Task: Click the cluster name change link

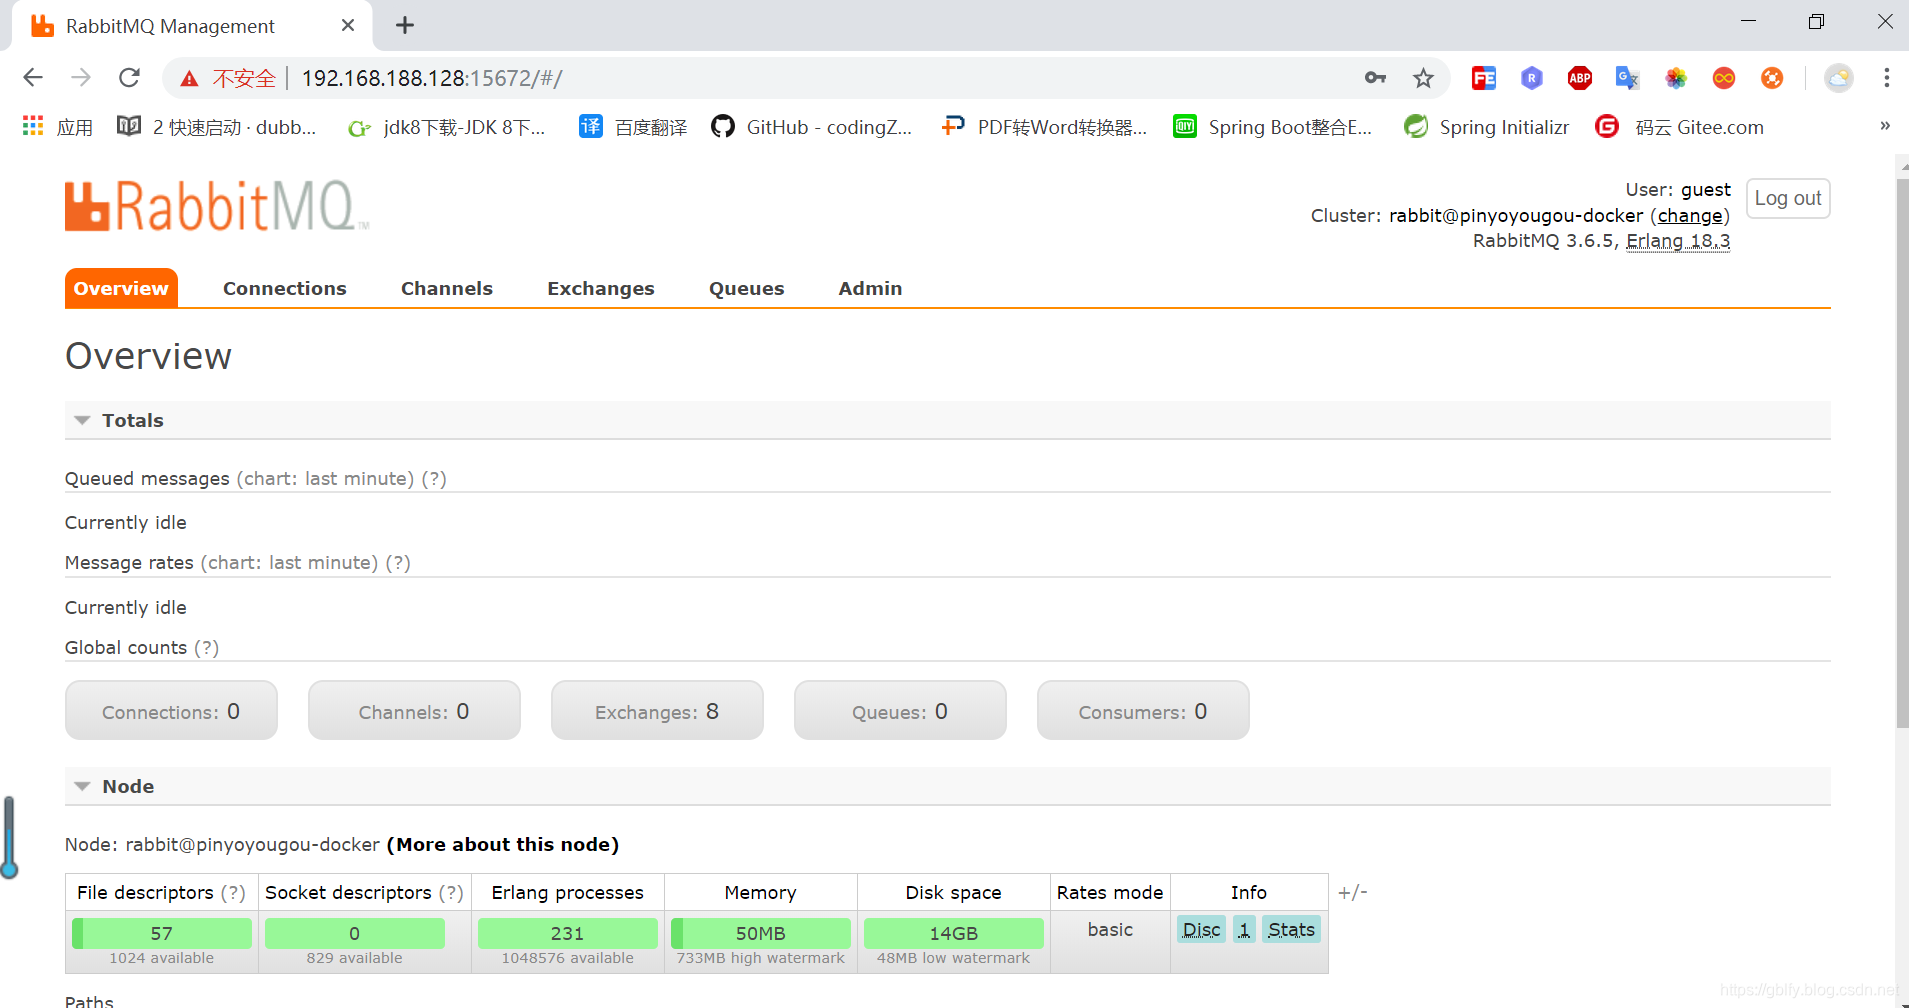Action: pos(1690,216)
